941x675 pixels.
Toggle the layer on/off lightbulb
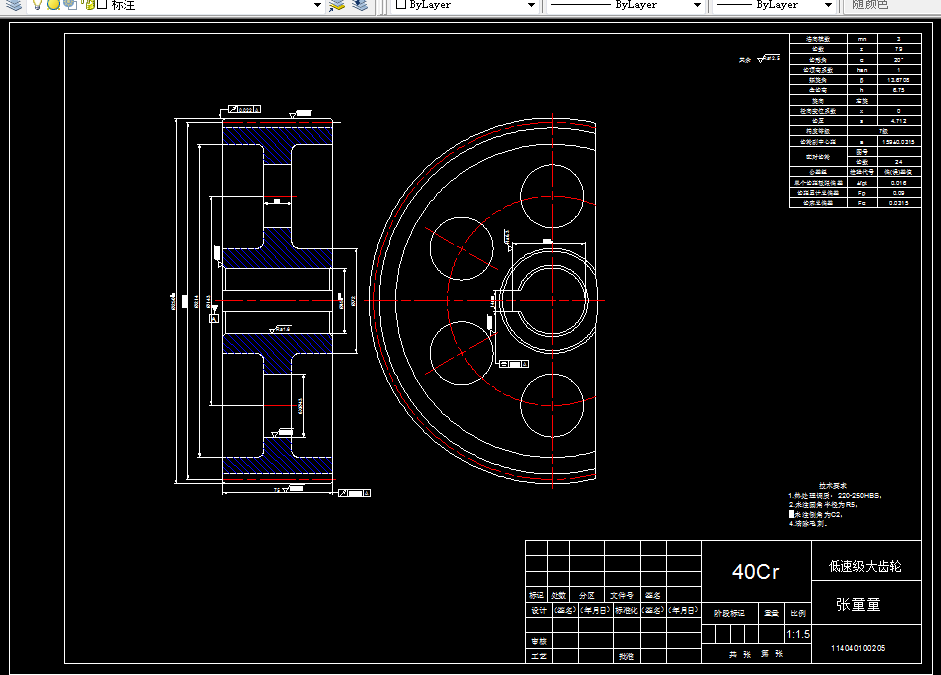pos(37,5)
